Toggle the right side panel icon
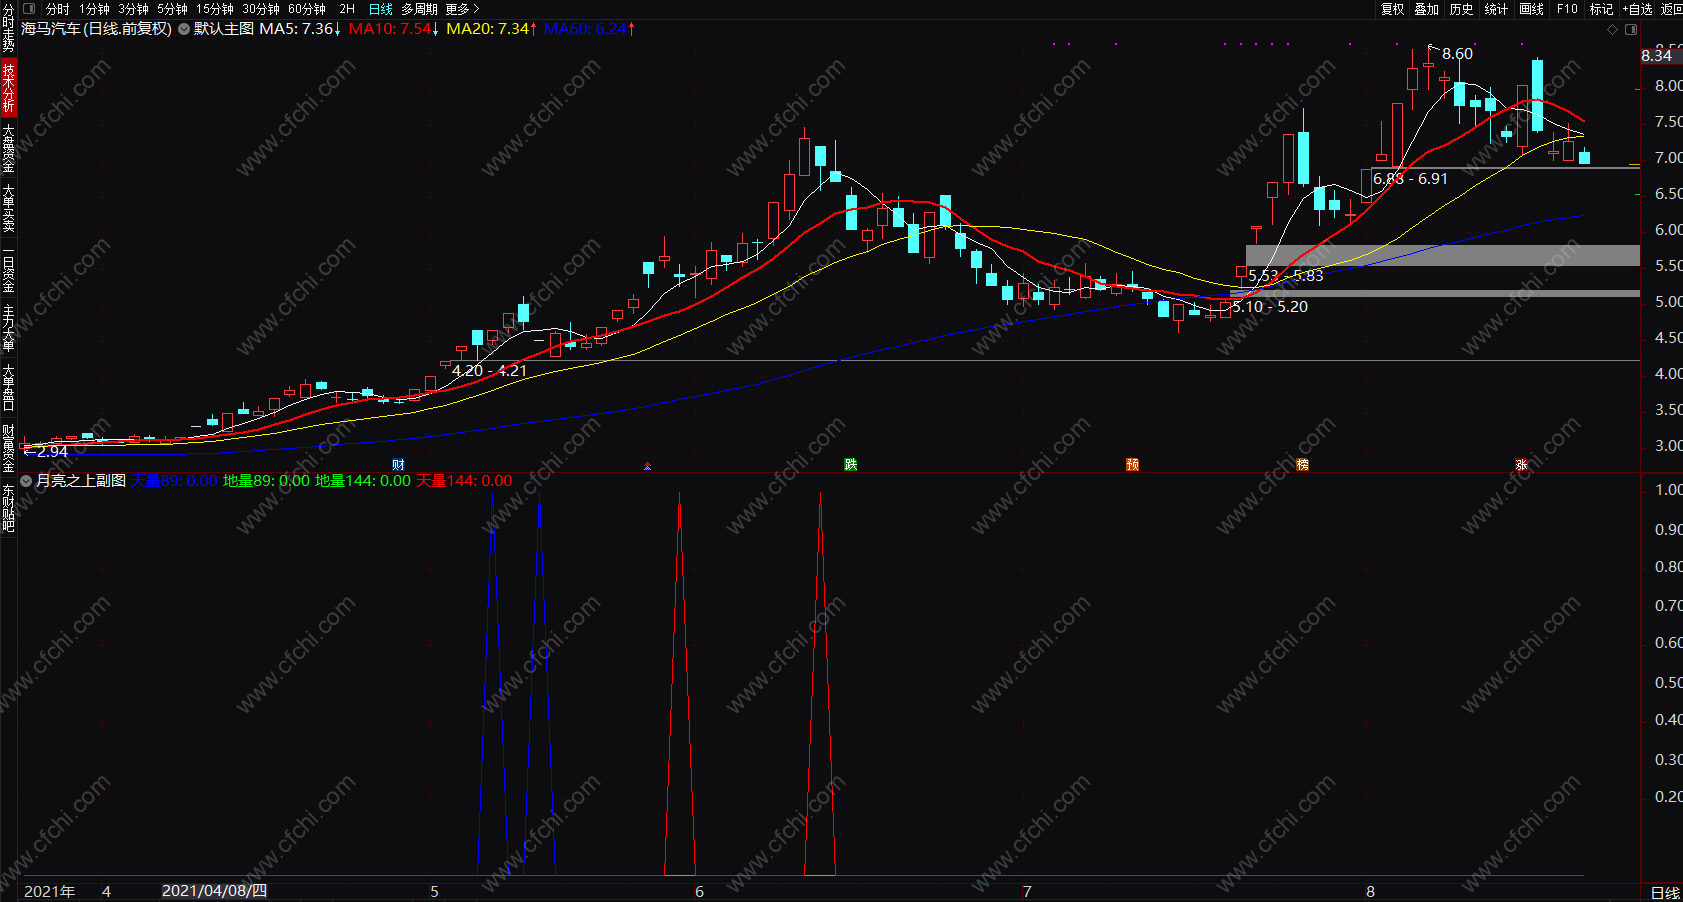Image resolution: width=1683 pixels, height=902 pixels. pos(1631,29)
